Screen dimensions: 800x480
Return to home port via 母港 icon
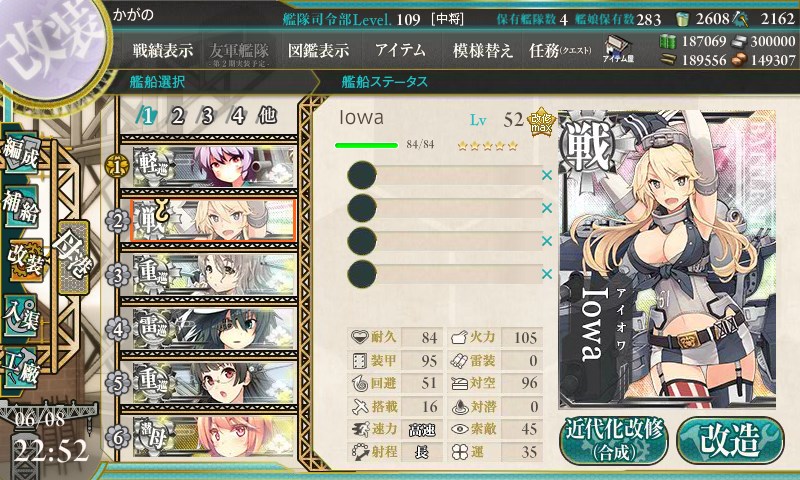pyautogui.click(x=73, y=257)
